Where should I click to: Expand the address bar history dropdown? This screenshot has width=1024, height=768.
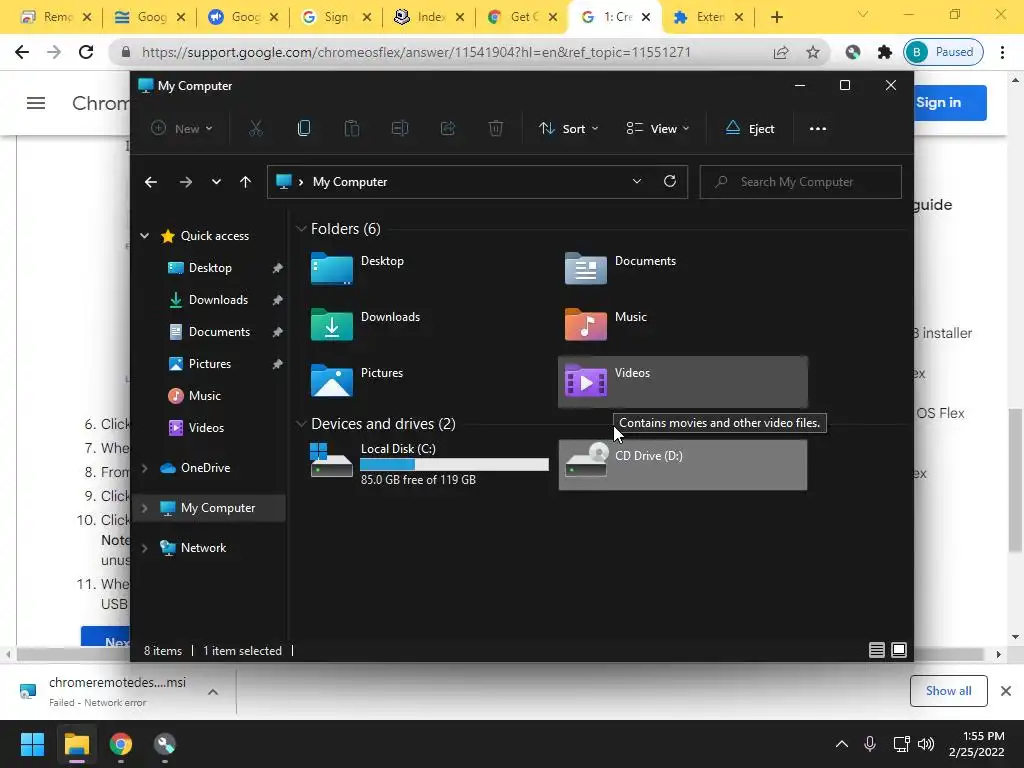pos(637,182)
